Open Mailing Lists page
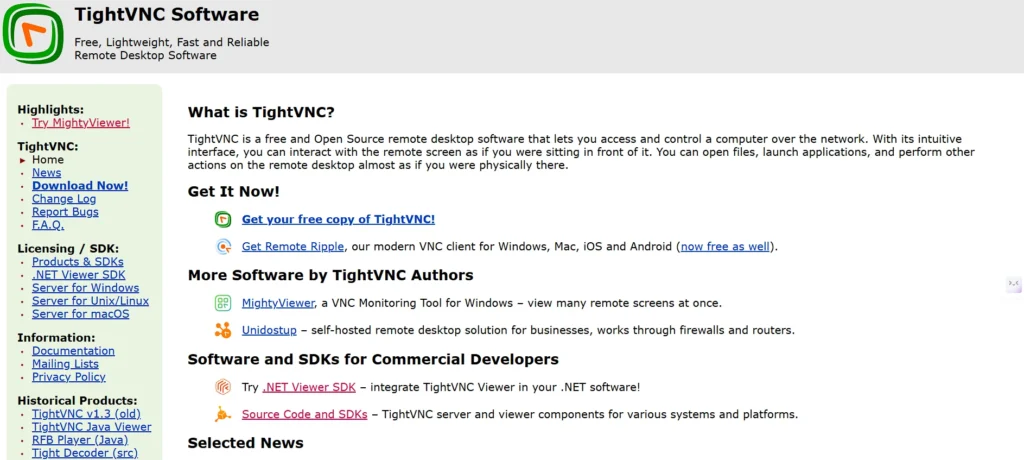 tap(65, 363)
